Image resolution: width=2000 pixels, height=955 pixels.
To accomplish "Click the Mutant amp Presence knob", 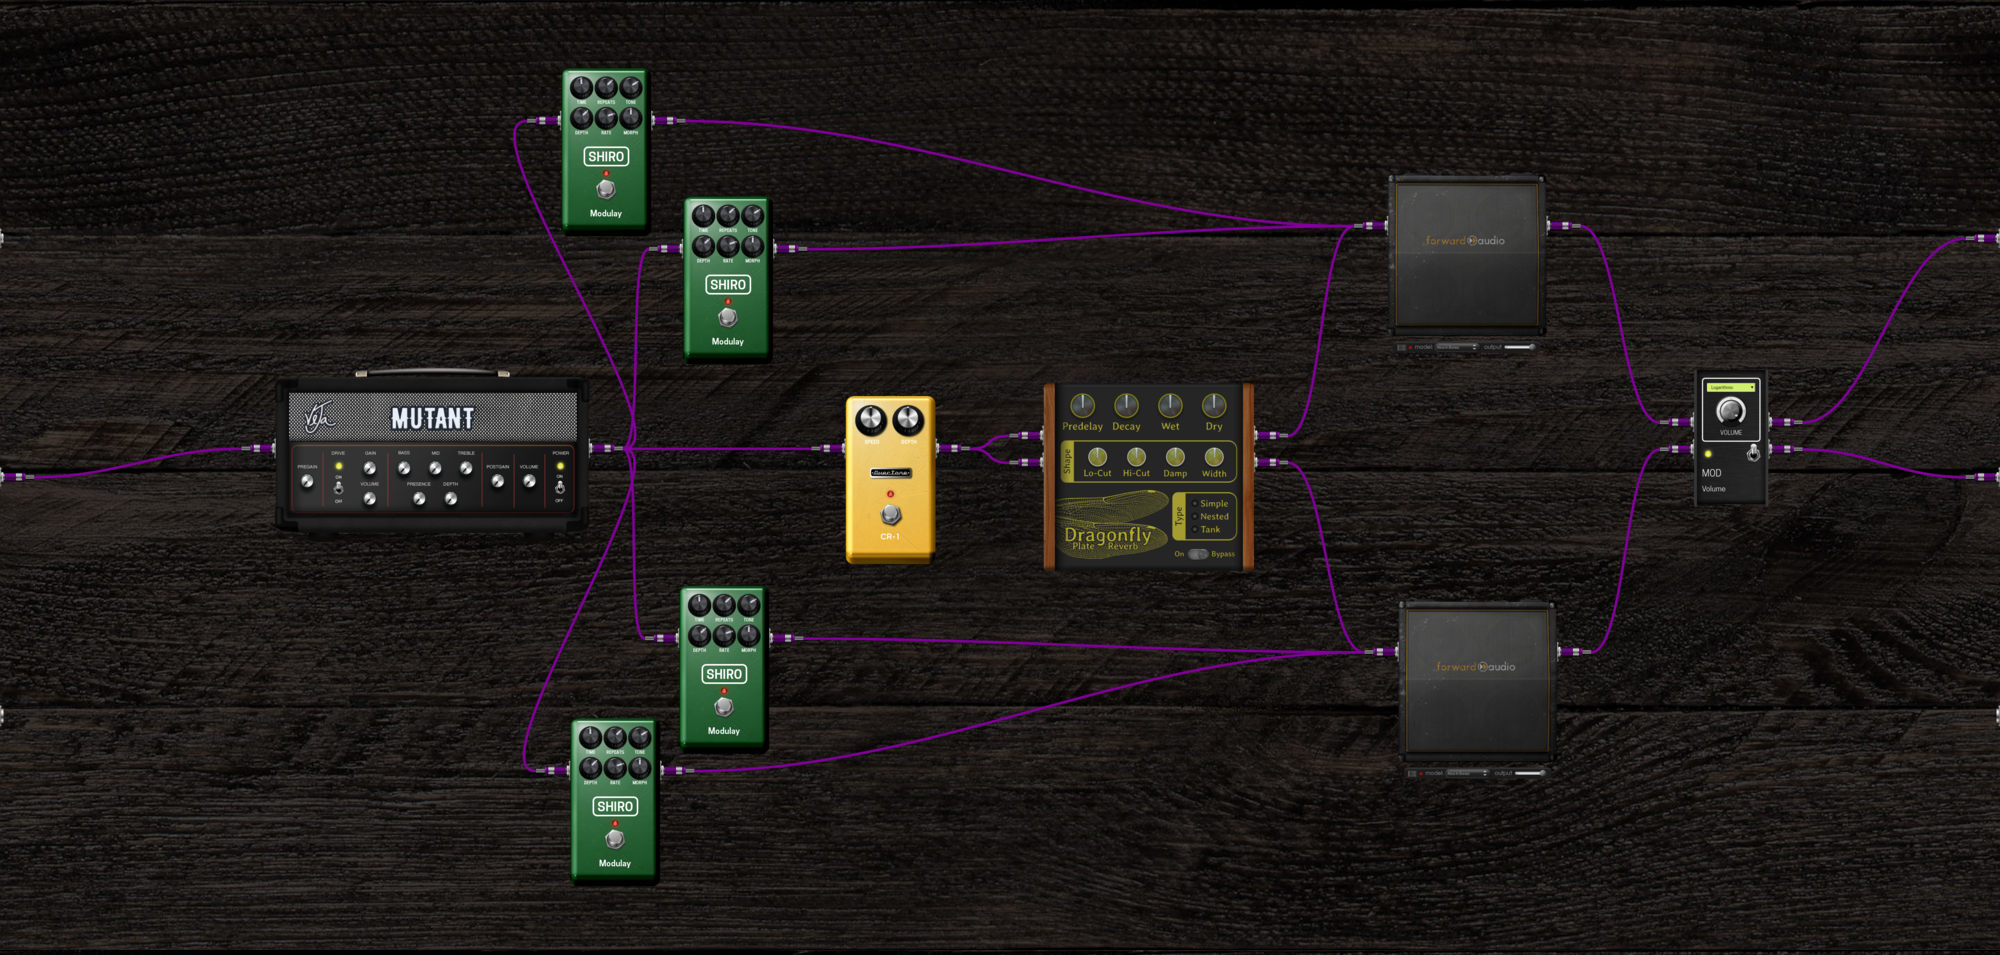I will pyautogui.click(x=419, y=498).
